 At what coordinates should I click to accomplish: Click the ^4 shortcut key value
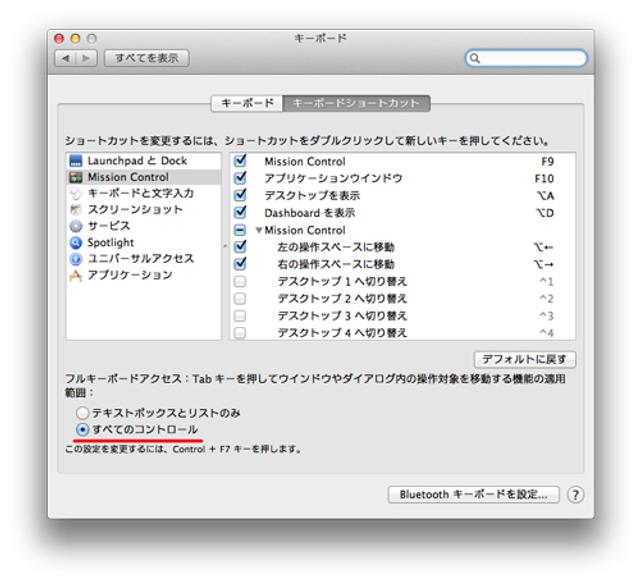[x=547, y=333]
